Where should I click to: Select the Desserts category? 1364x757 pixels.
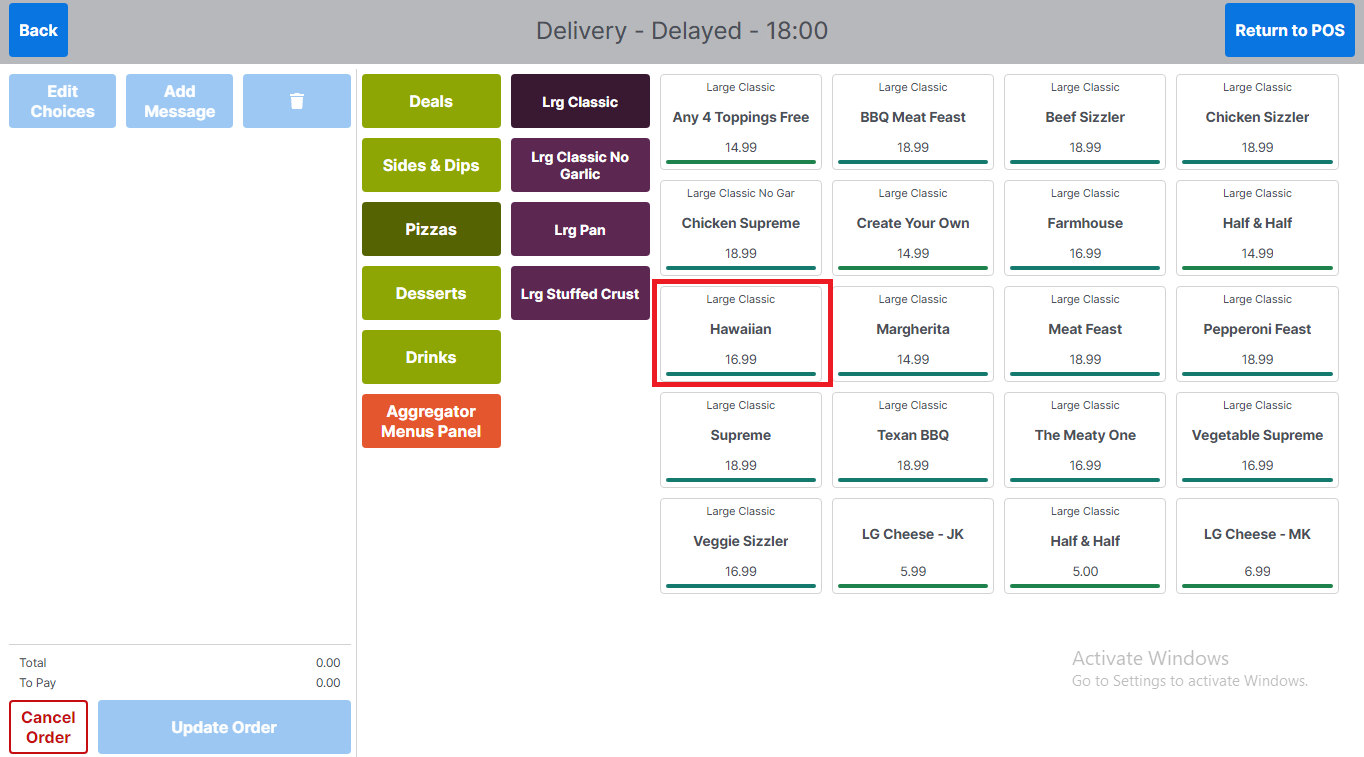[x=431, y=293]
